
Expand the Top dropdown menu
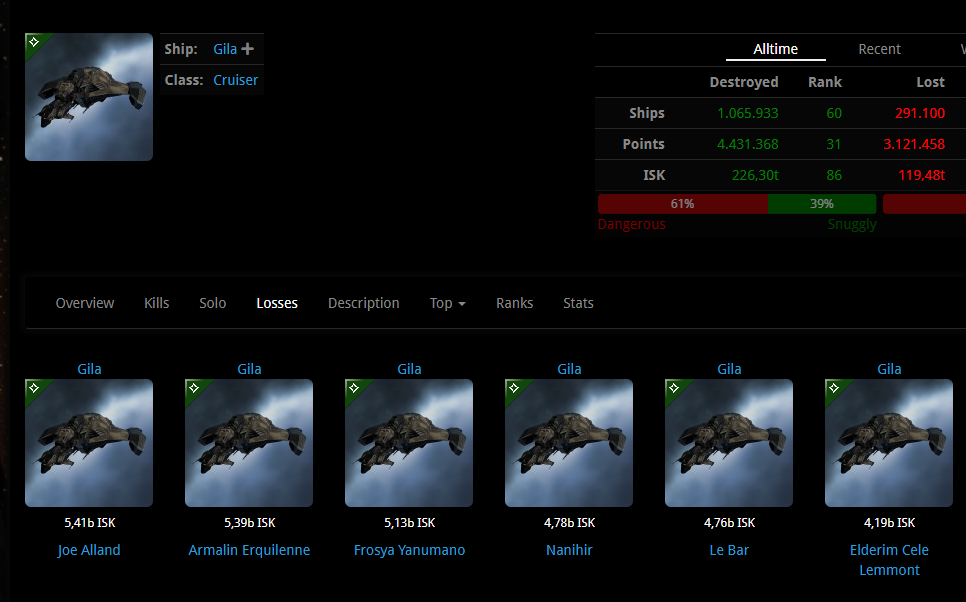tap(447, 303)
